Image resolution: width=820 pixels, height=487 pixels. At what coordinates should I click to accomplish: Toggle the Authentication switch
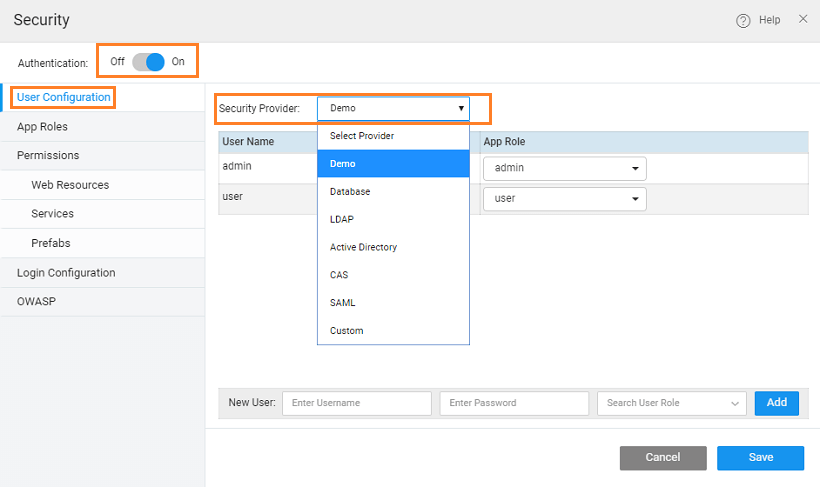coord(148,62)
